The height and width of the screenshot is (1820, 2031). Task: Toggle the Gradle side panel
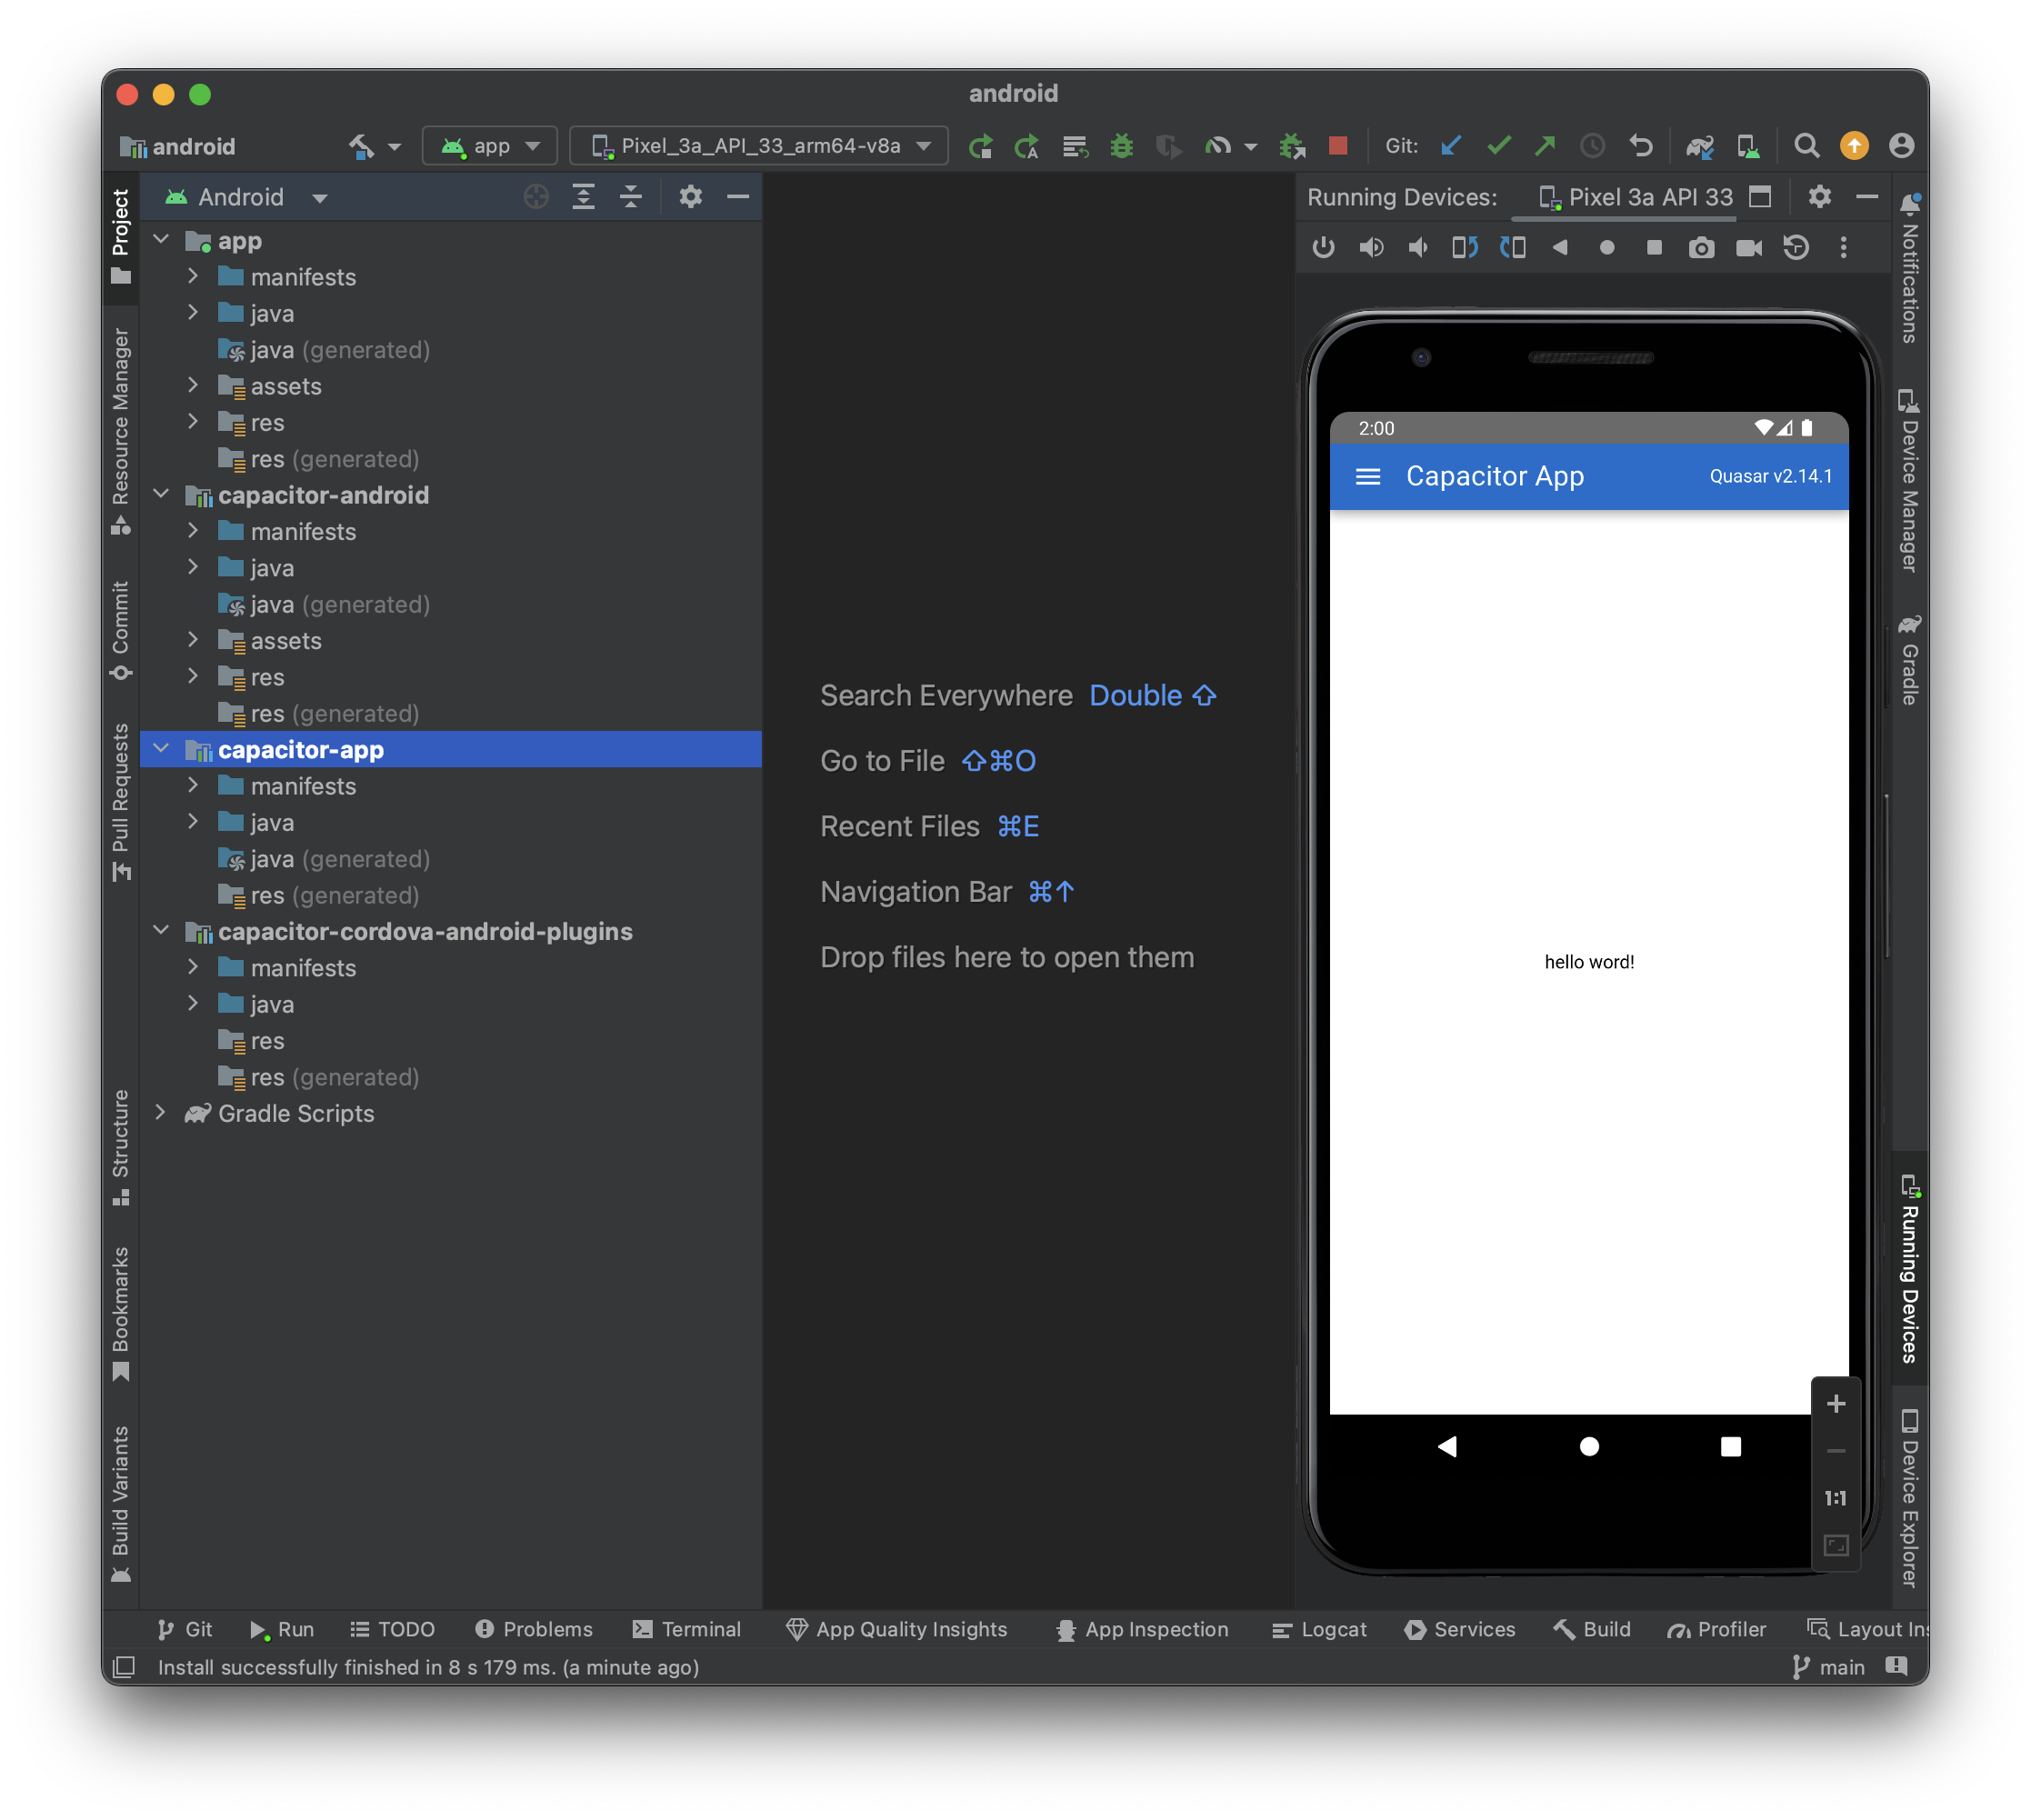pyautogui.click(x=1908, y=661)
